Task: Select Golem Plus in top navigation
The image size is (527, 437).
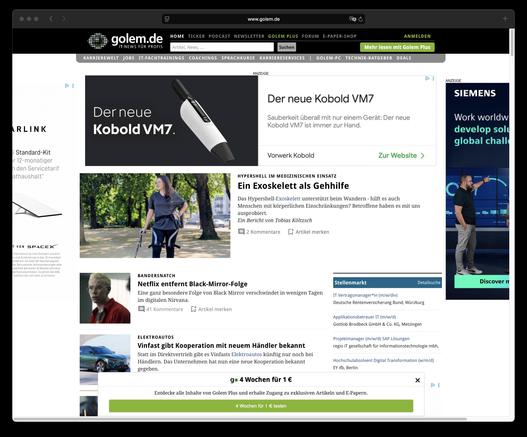Action: [x=283, y=36]
